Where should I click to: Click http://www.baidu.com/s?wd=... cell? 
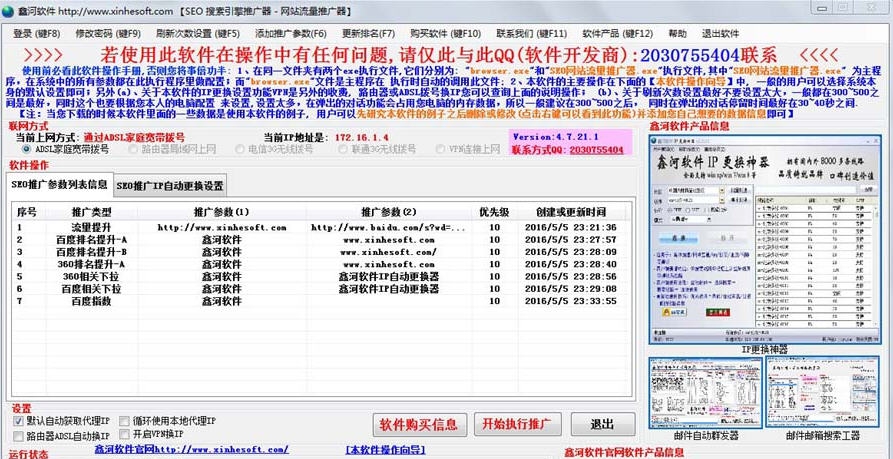(388, 227)
